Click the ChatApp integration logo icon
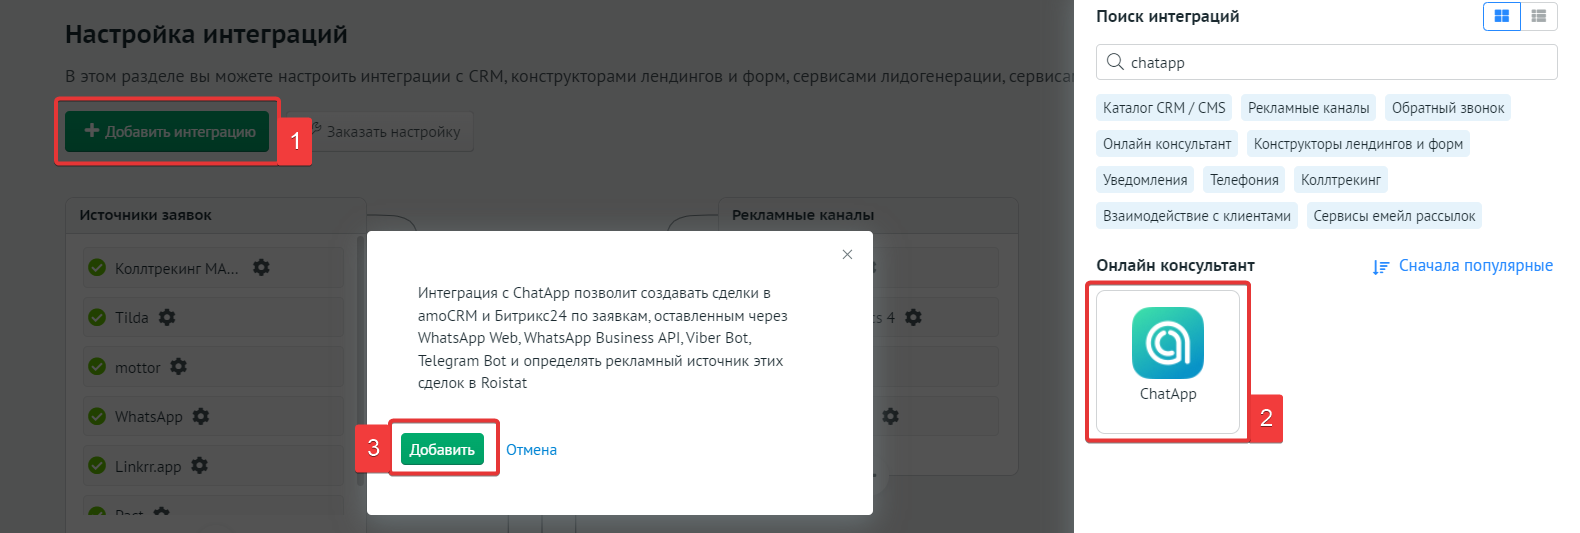 1167,343
